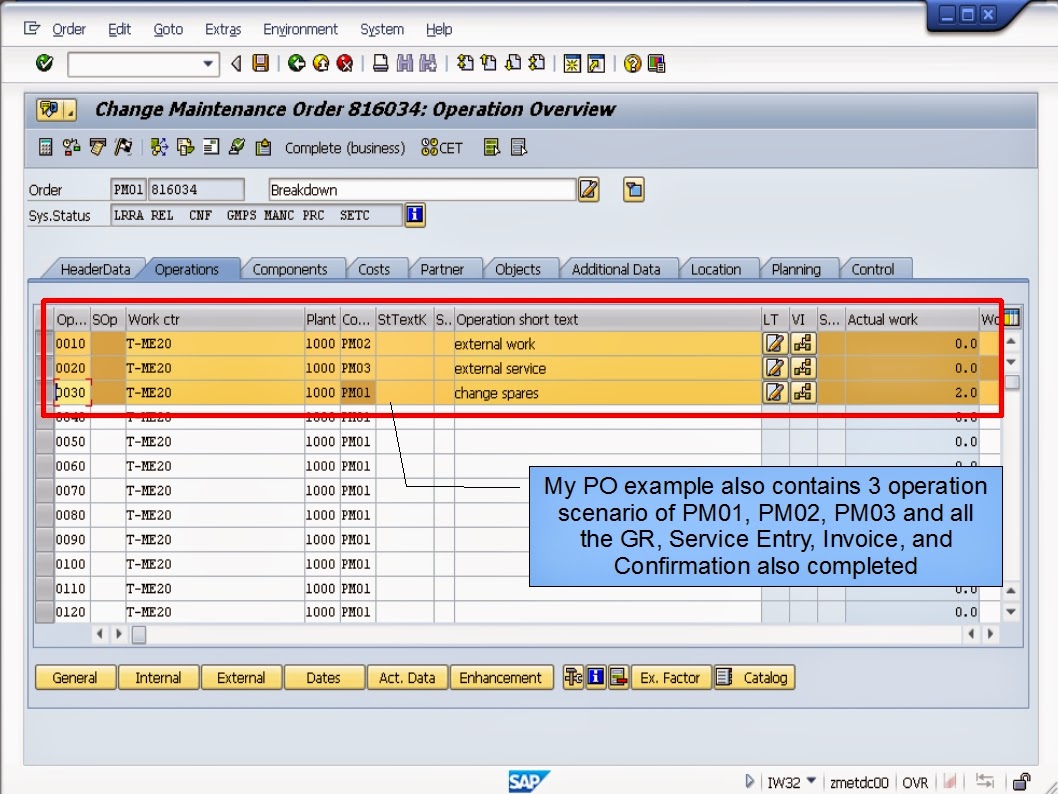Click the 'change spares' operation text
The image size is (1058, 794).
click(496, 393)
